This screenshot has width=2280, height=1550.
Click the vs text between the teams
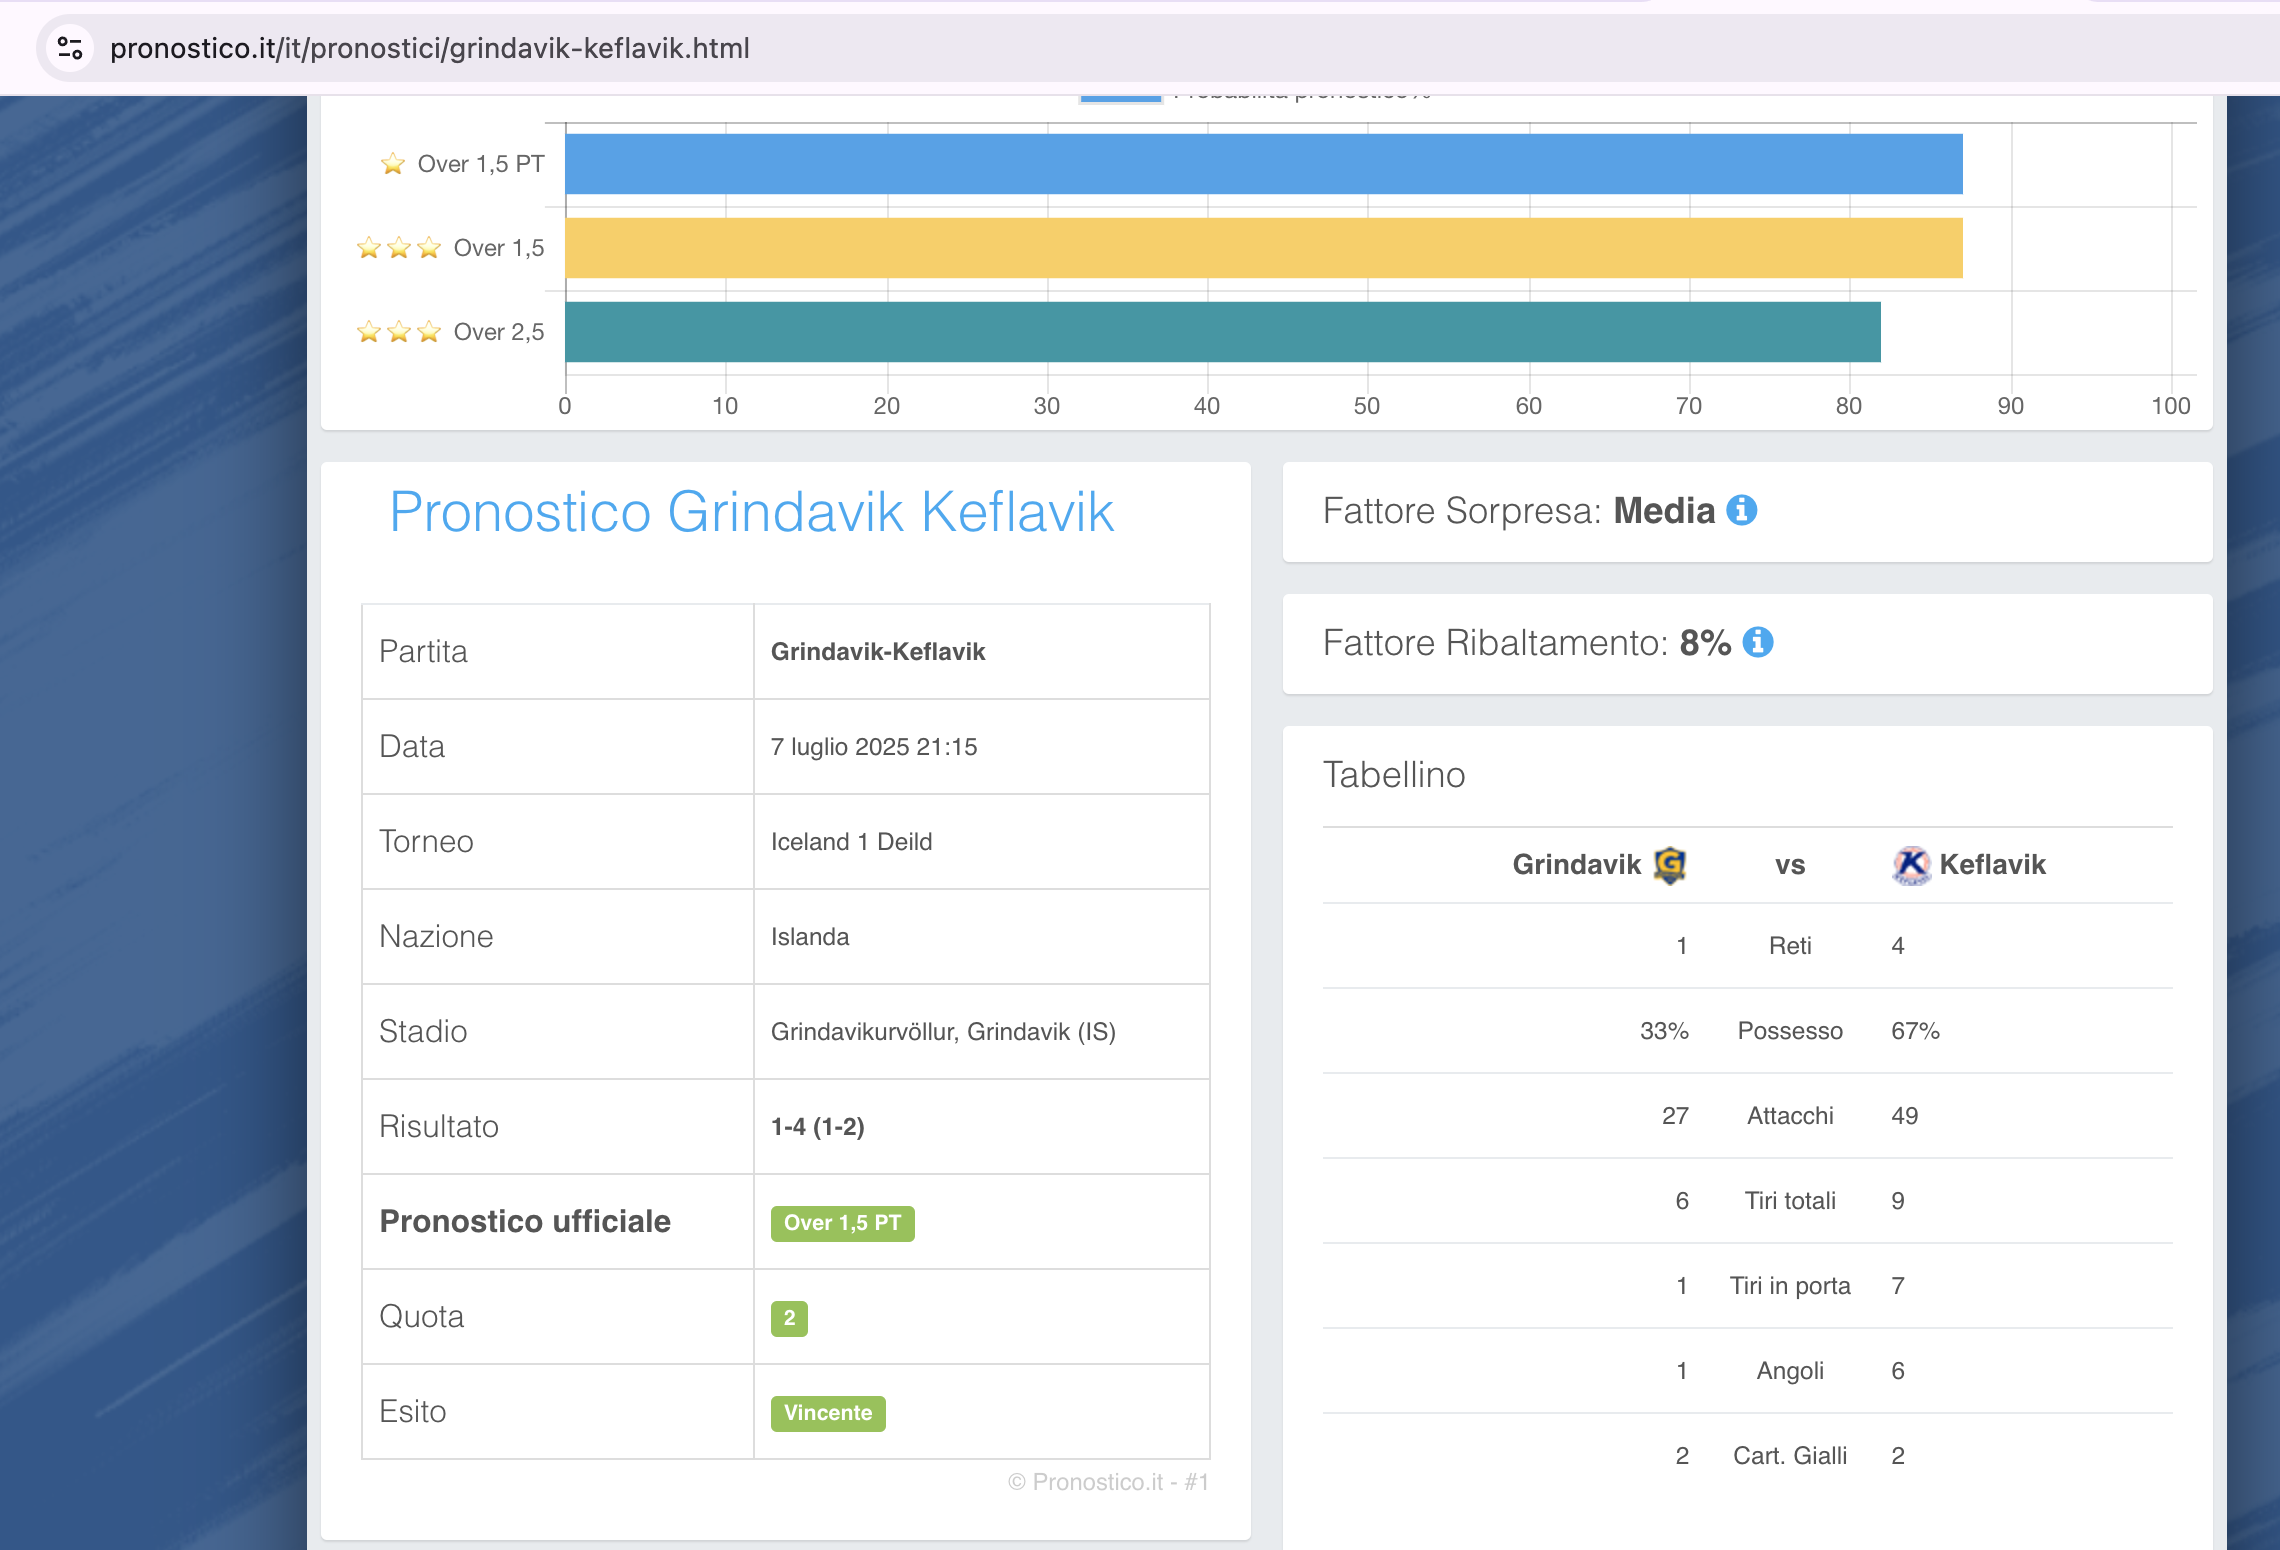pyautogui.click(x=1790, y=865)
